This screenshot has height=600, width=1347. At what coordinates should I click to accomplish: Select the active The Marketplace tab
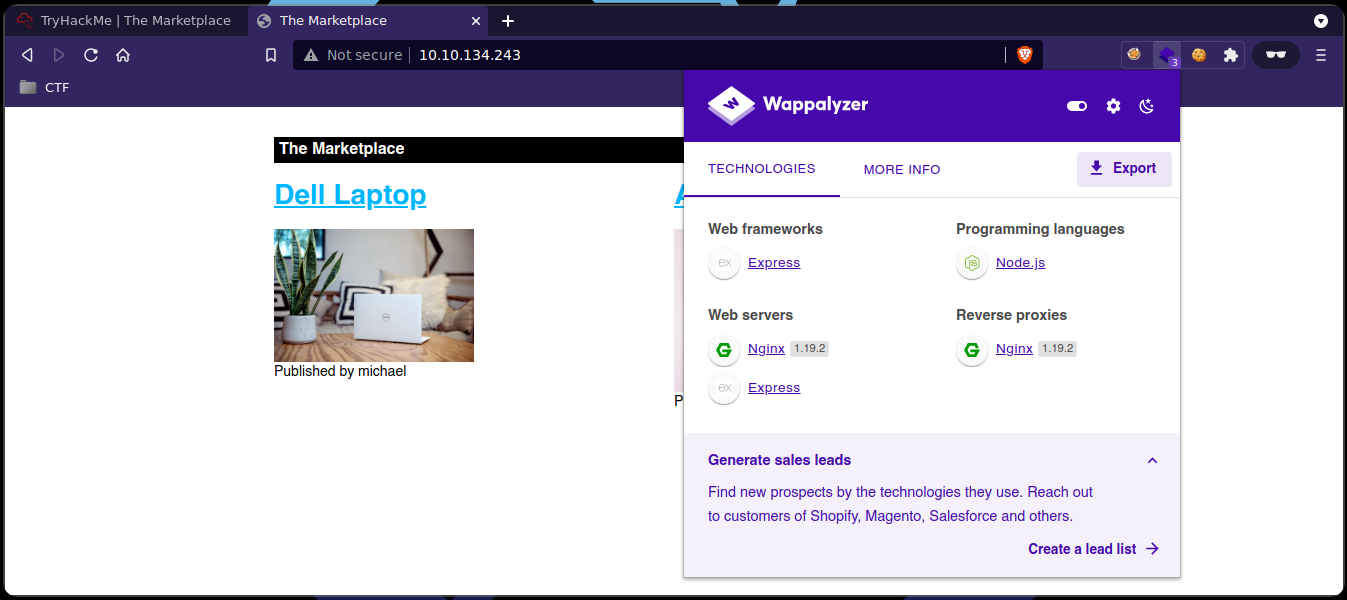[x=368, y=20]
